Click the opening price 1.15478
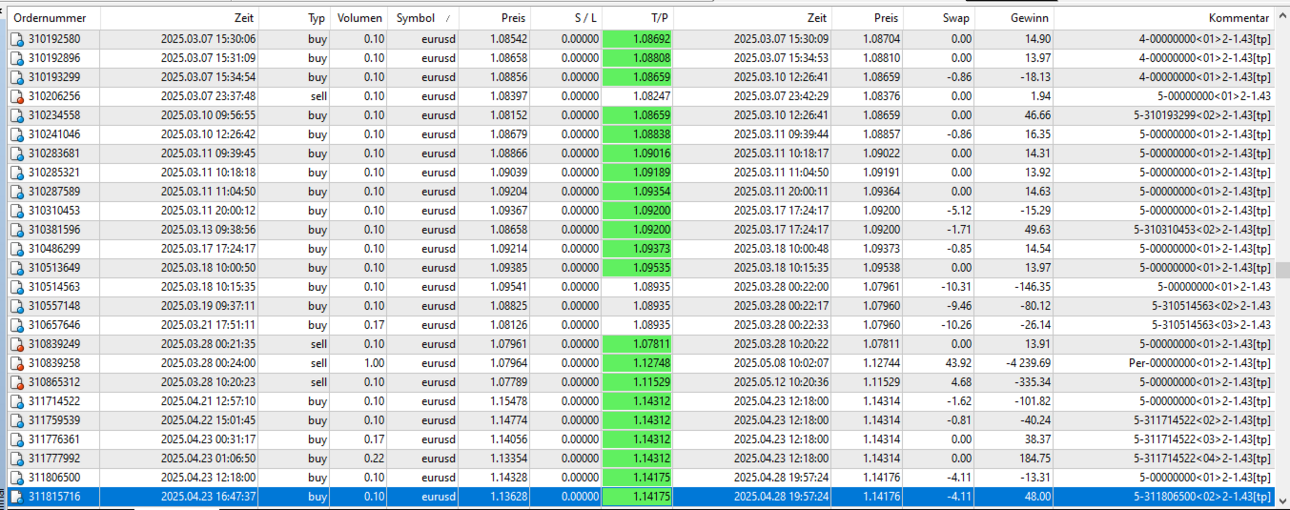This screenshot has height=510, width=1290. pyautogui.click(x=508, y=400)
